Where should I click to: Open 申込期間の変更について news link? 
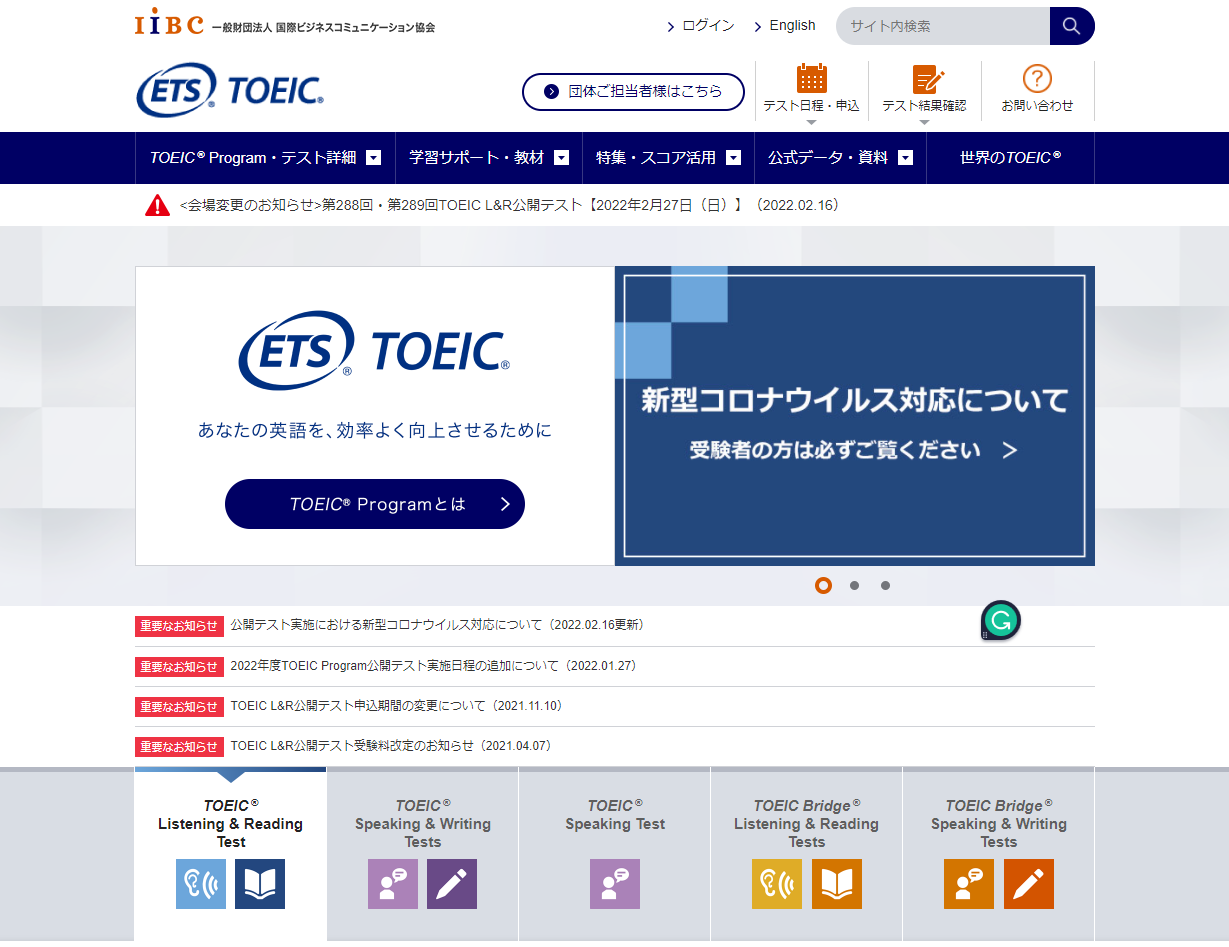click(397, 706)
